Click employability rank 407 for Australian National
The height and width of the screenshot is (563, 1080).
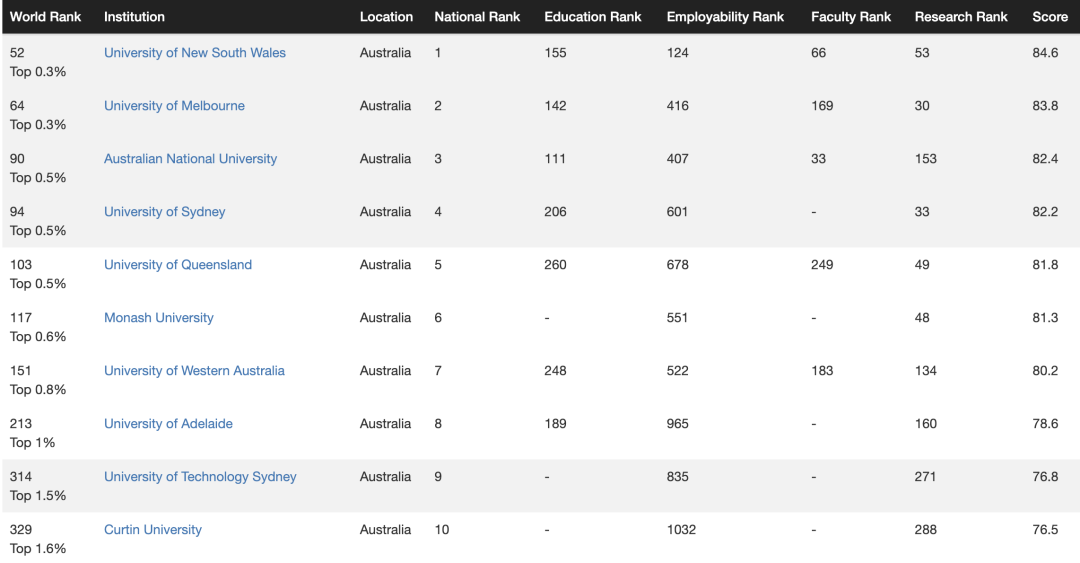click(x=677, y=159)
